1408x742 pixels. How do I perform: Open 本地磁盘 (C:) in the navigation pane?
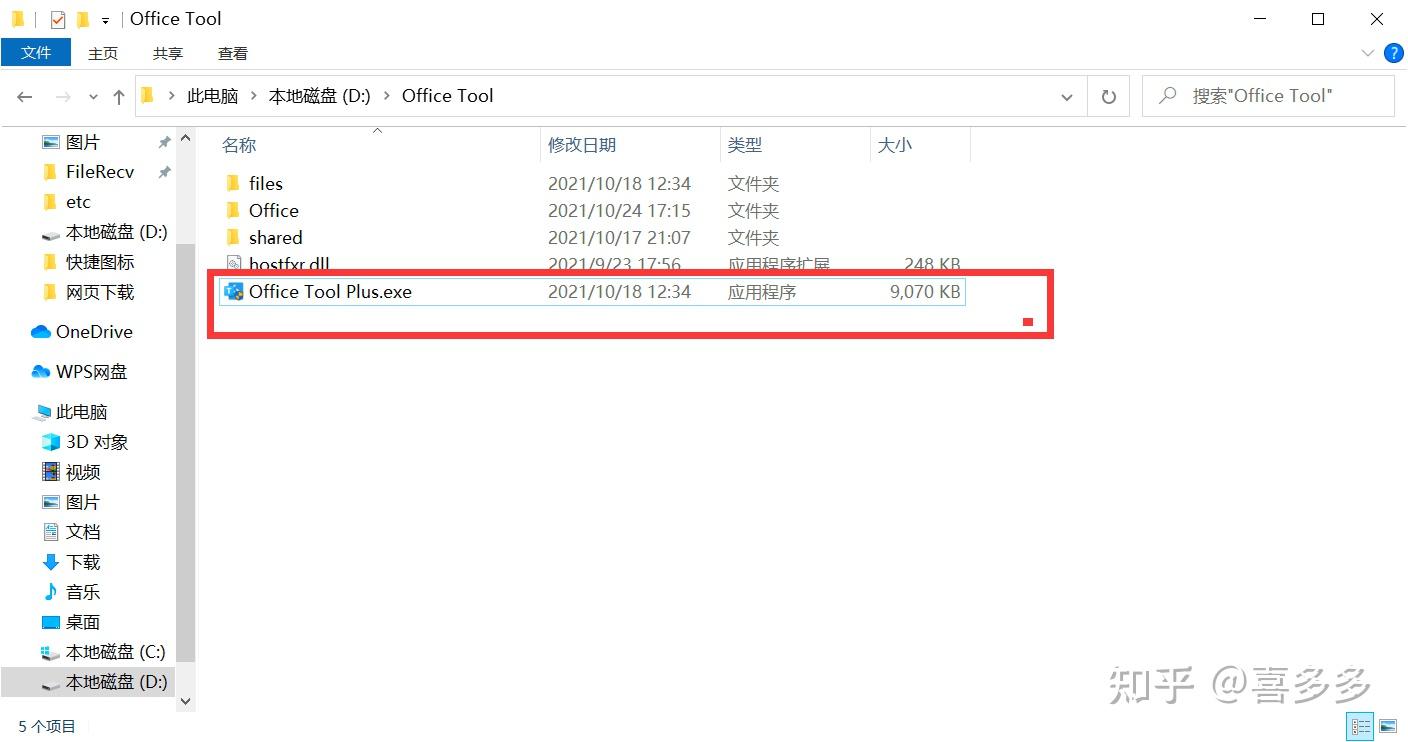pos(115,652)
